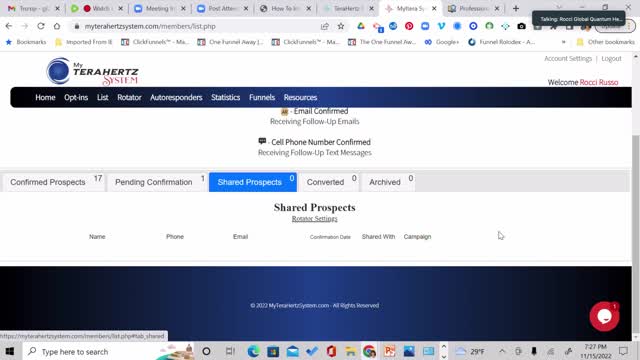
Task: Switch to the Gmail browser tab
Action: (x=33, y=8)
